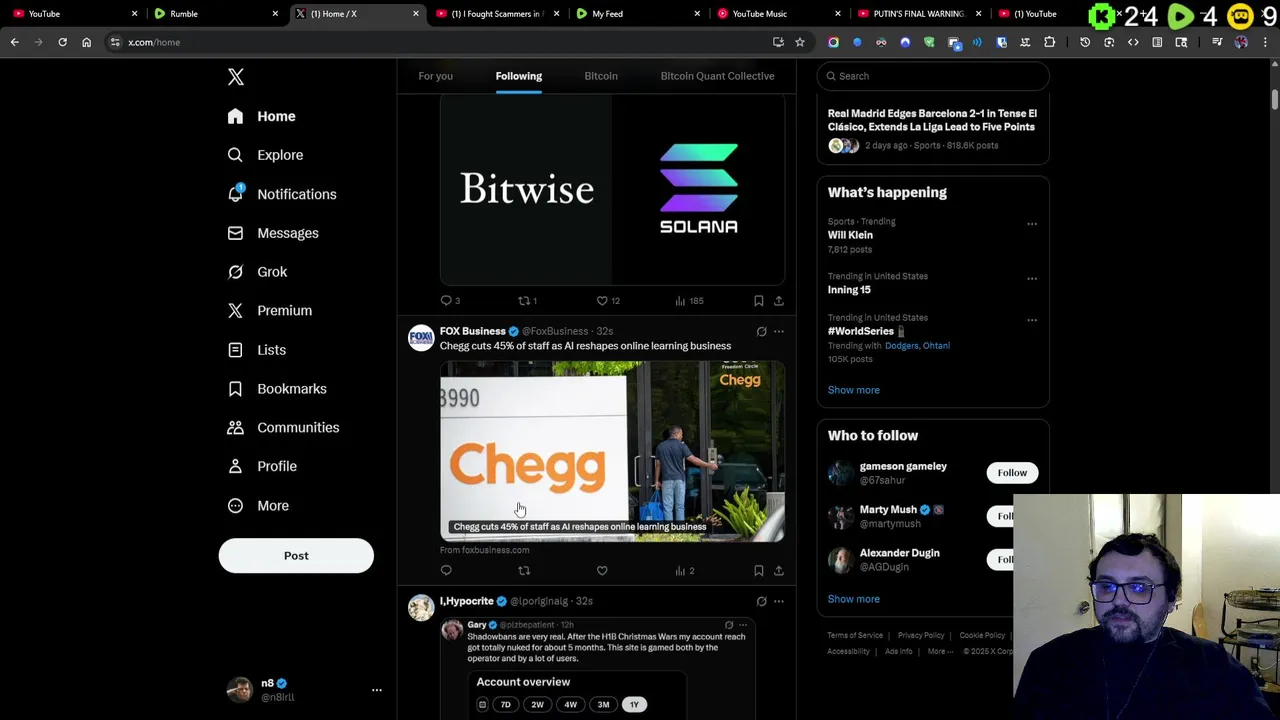The image size is (1280, 720).
Task: Open more options for #WorldSeries trend
Action: pos(1032,320)
